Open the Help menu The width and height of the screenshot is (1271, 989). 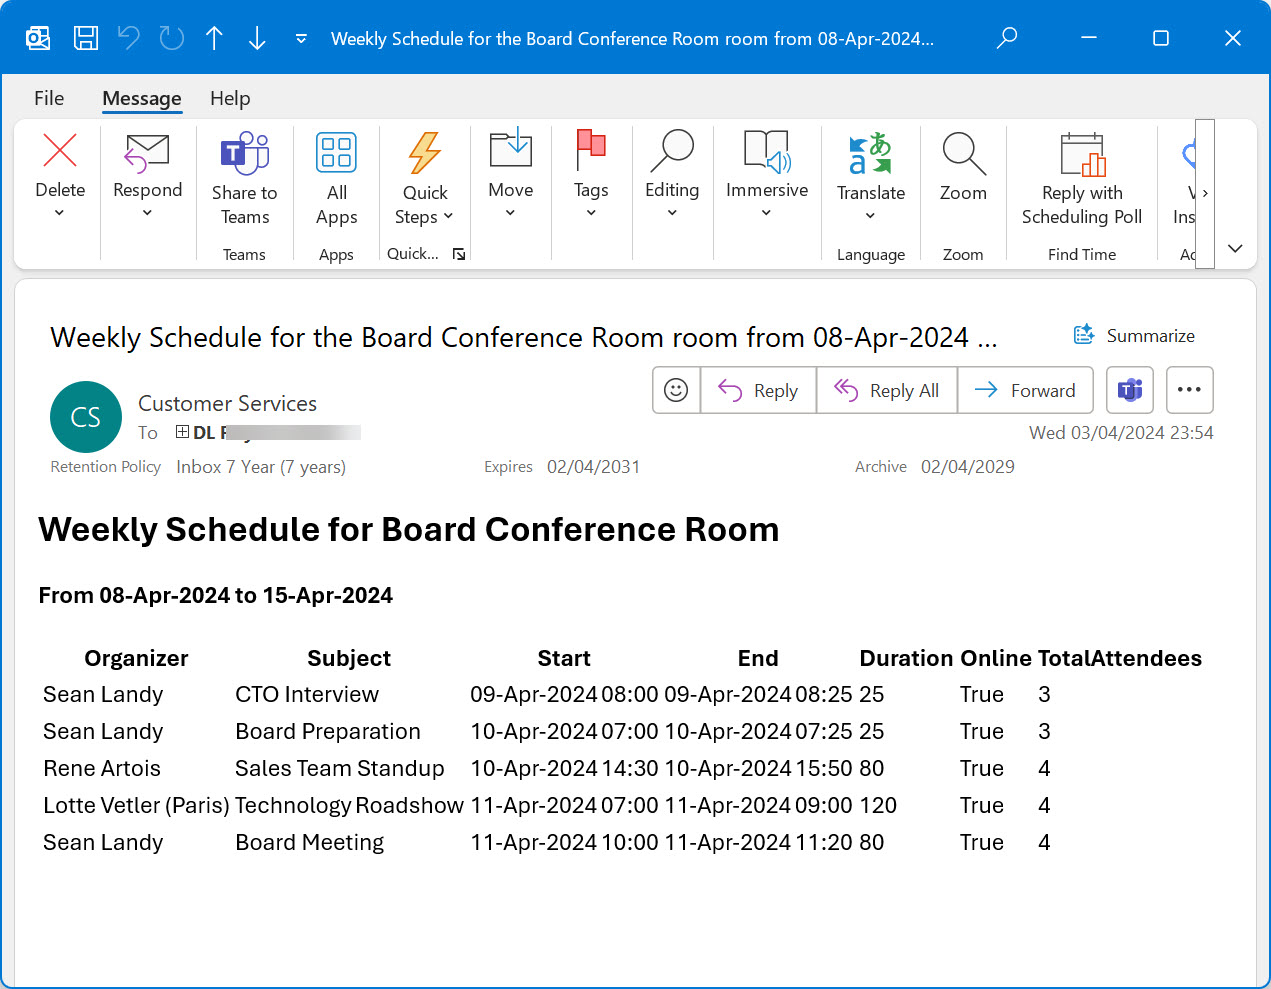229,98
